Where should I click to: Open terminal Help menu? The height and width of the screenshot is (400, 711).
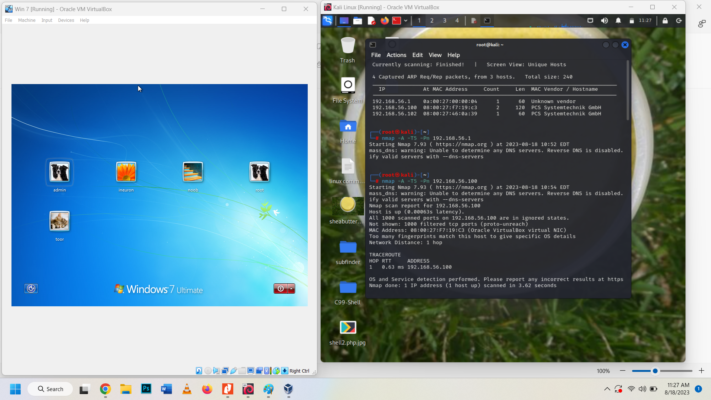click(453, 55)
